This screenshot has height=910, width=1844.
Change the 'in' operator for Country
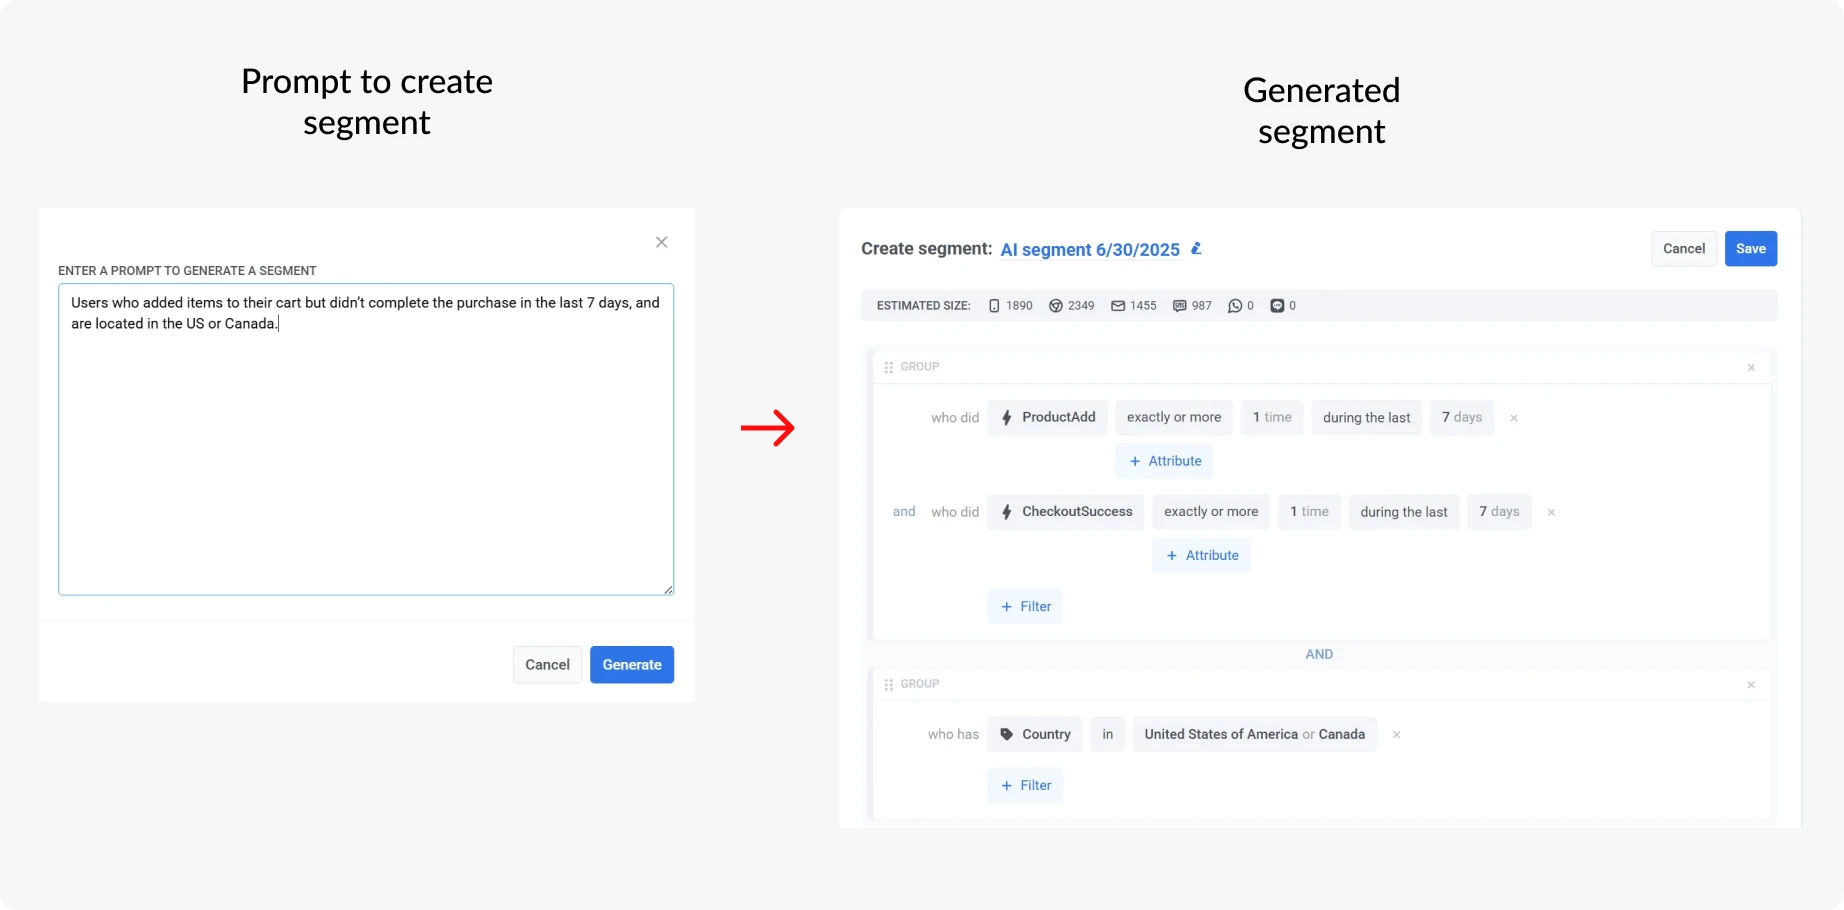(1107, 734)
